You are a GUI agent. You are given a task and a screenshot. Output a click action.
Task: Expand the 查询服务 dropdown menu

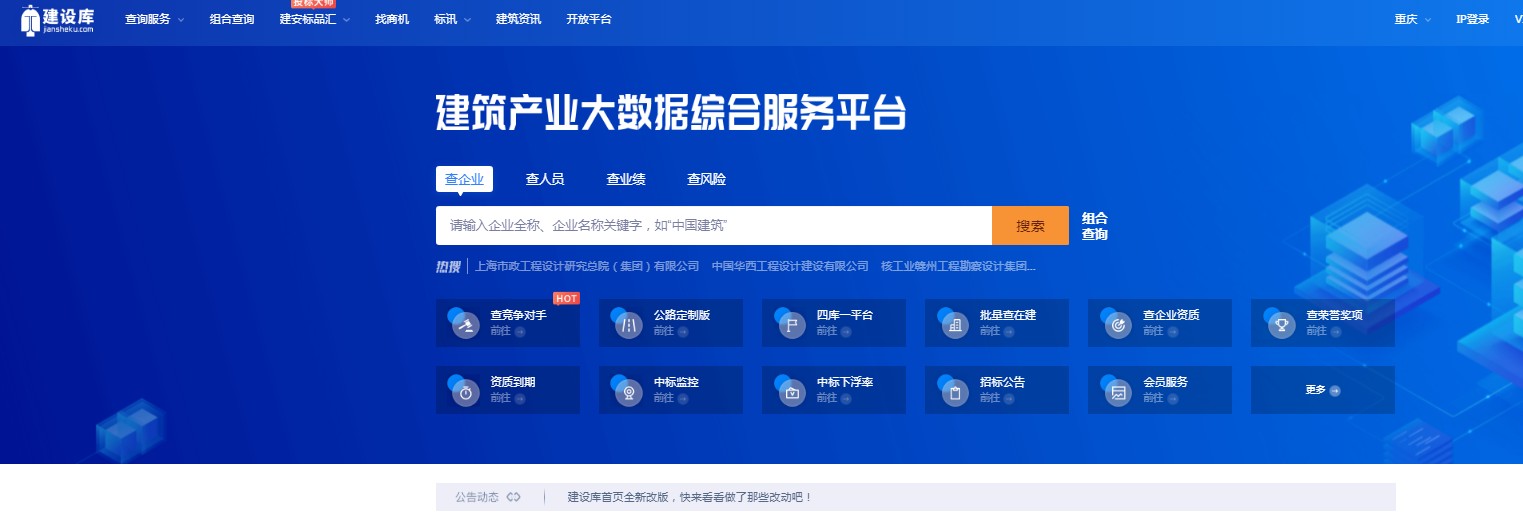[155, 19]
